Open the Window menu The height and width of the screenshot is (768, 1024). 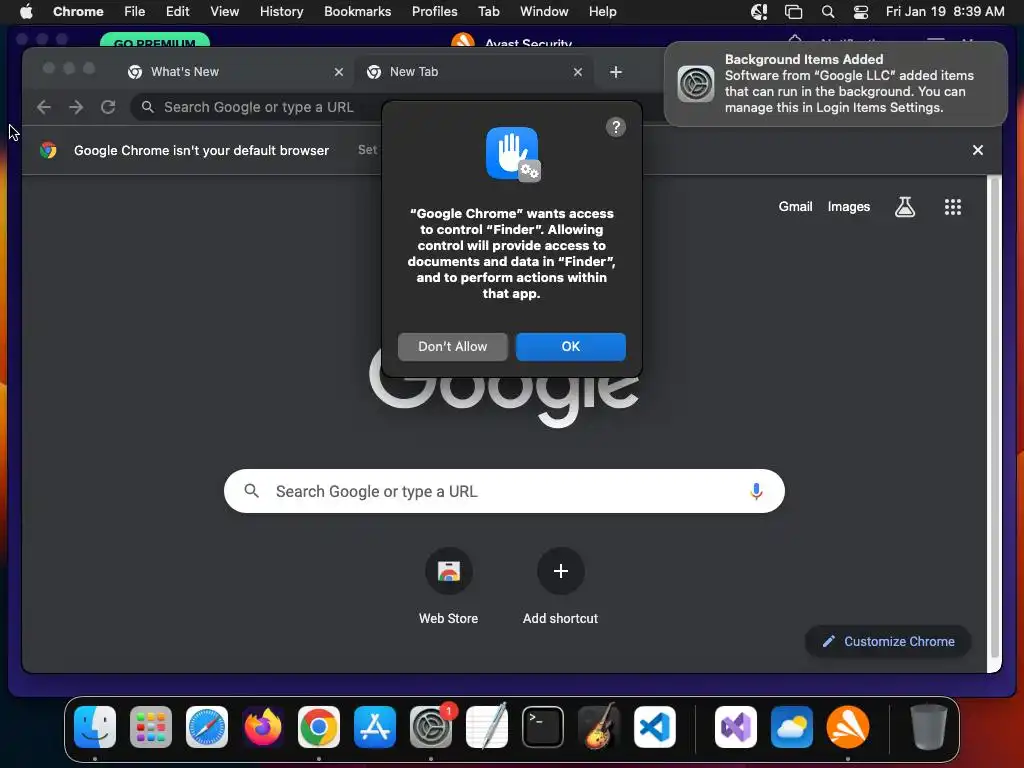[x=544, y=11]
